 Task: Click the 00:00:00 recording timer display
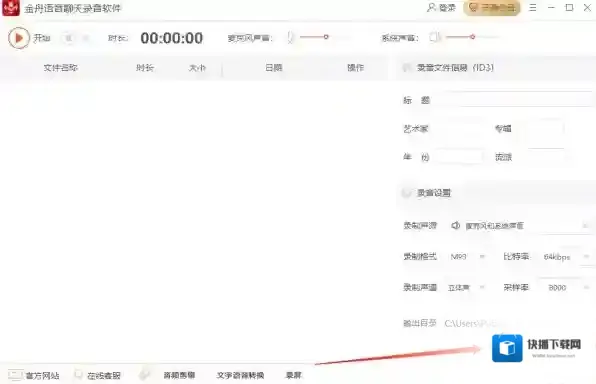[172, 38]
